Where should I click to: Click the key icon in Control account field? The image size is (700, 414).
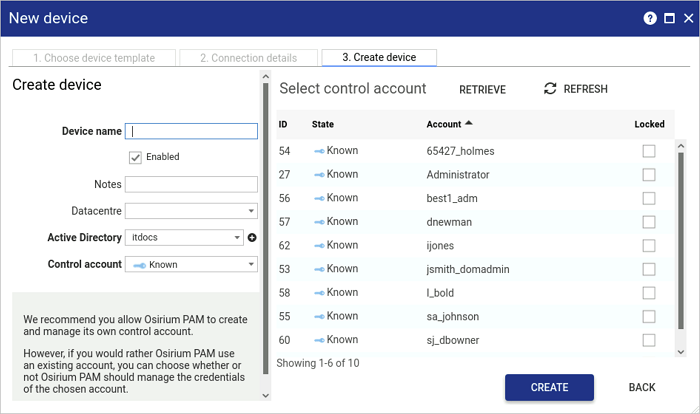point(139,265)
